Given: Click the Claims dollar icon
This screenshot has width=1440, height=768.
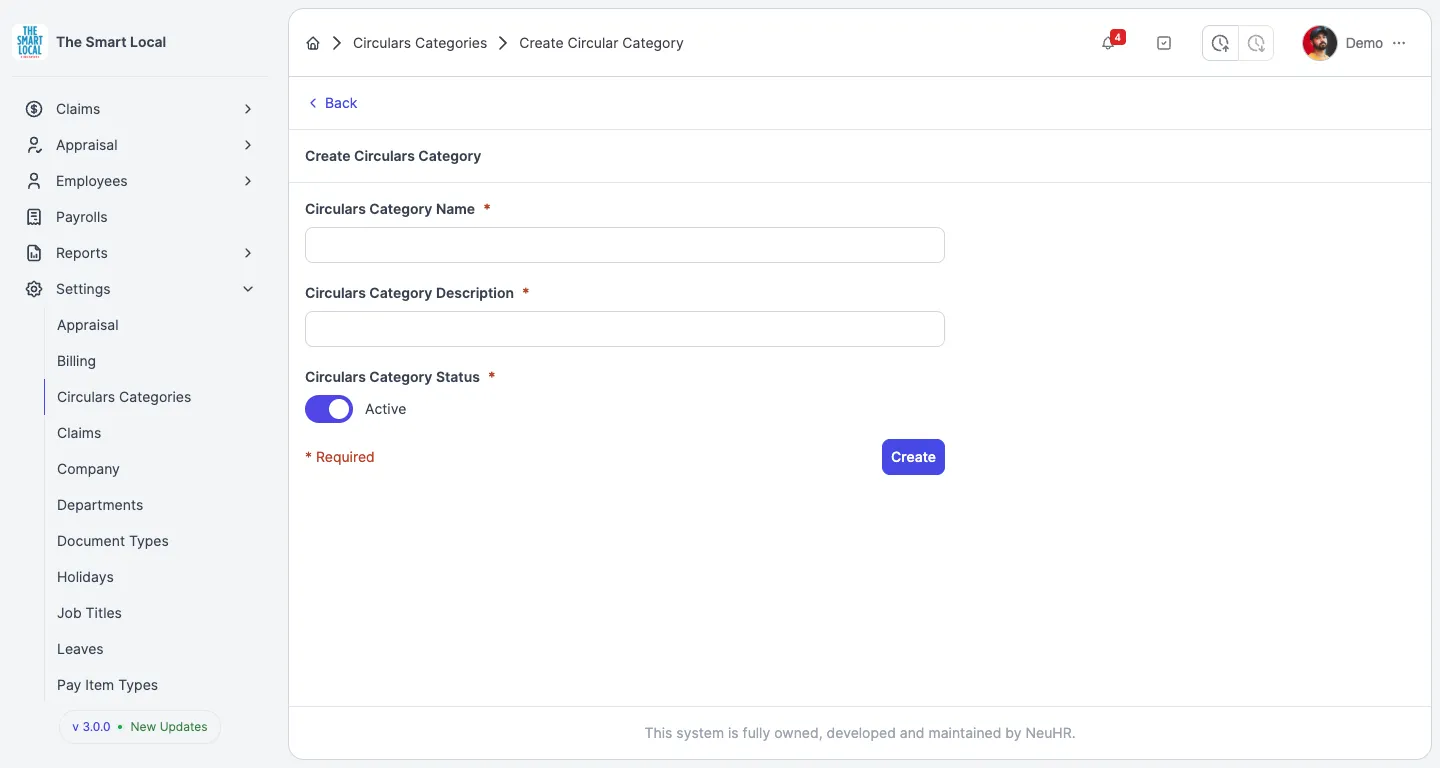Looking at the screenshot, I should 34,109.
